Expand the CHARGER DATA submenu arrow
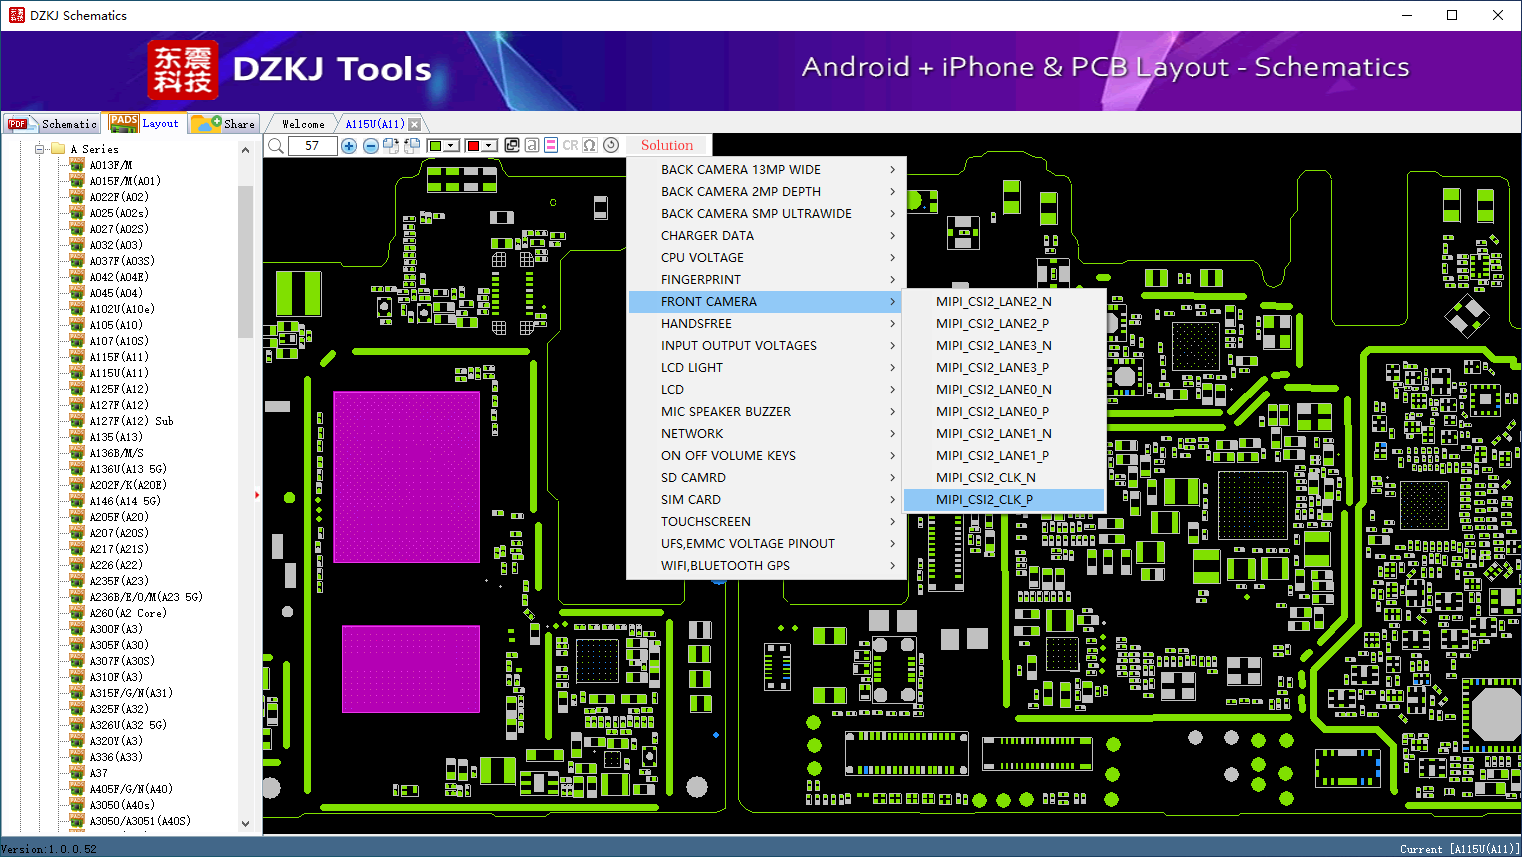Image resolution: width=1522 pixels, height=857 pixels. (893, 236)
